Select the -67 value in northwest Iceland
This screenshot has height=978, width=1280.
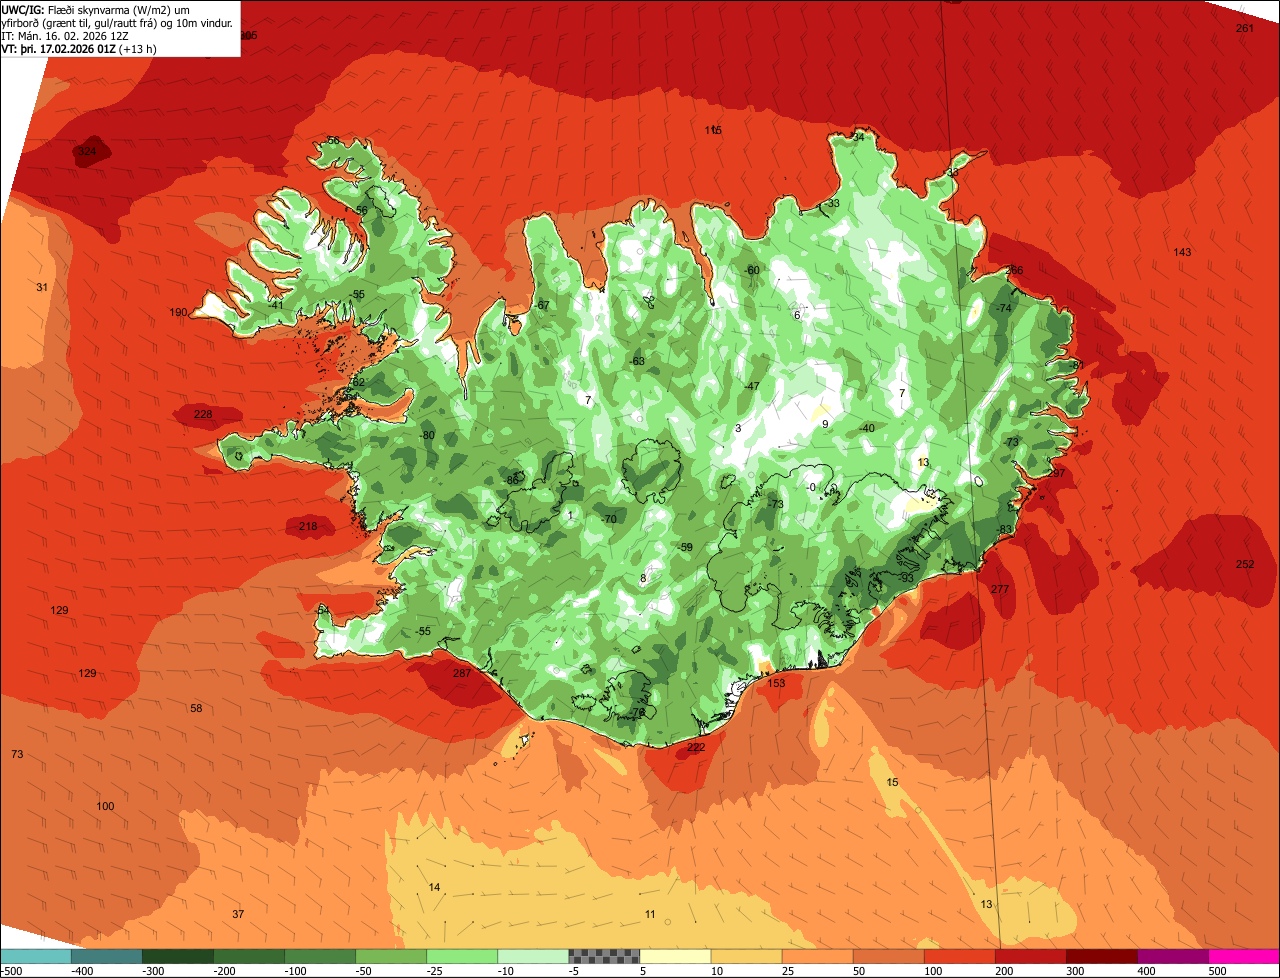542,305
